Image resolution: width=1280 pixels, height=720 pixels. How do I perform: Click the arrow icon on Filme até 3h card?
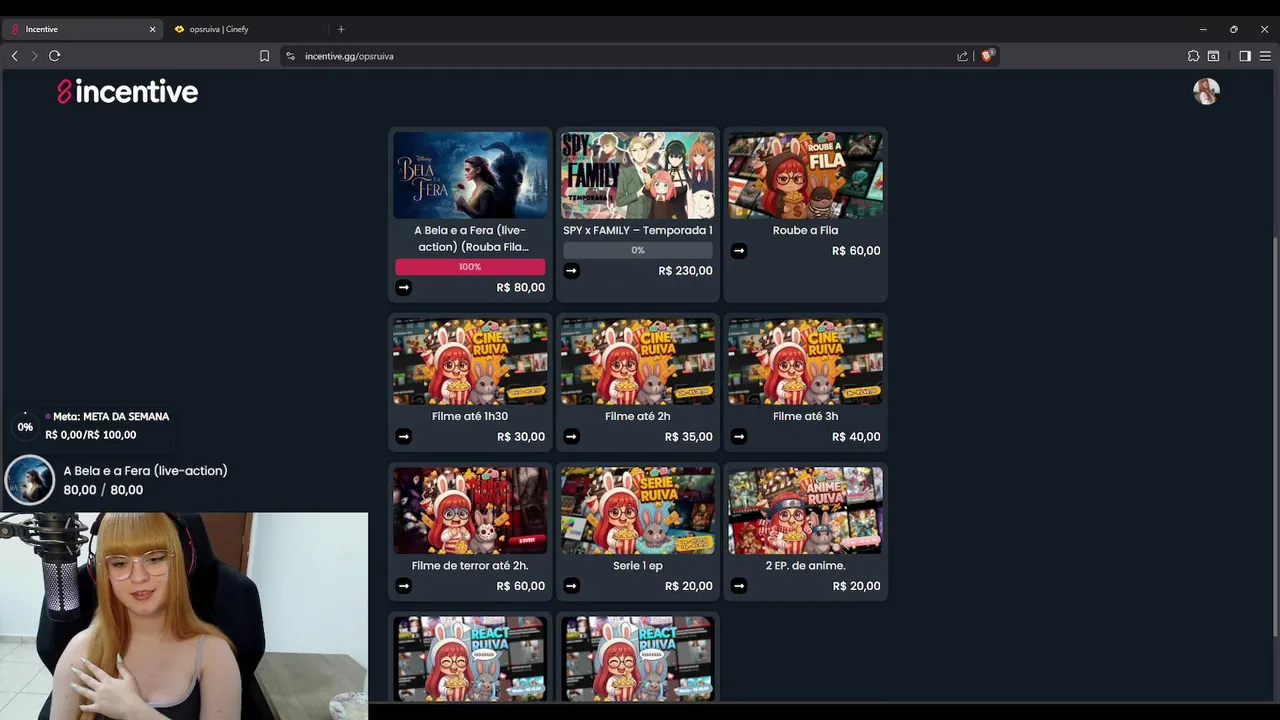point(739,437)
